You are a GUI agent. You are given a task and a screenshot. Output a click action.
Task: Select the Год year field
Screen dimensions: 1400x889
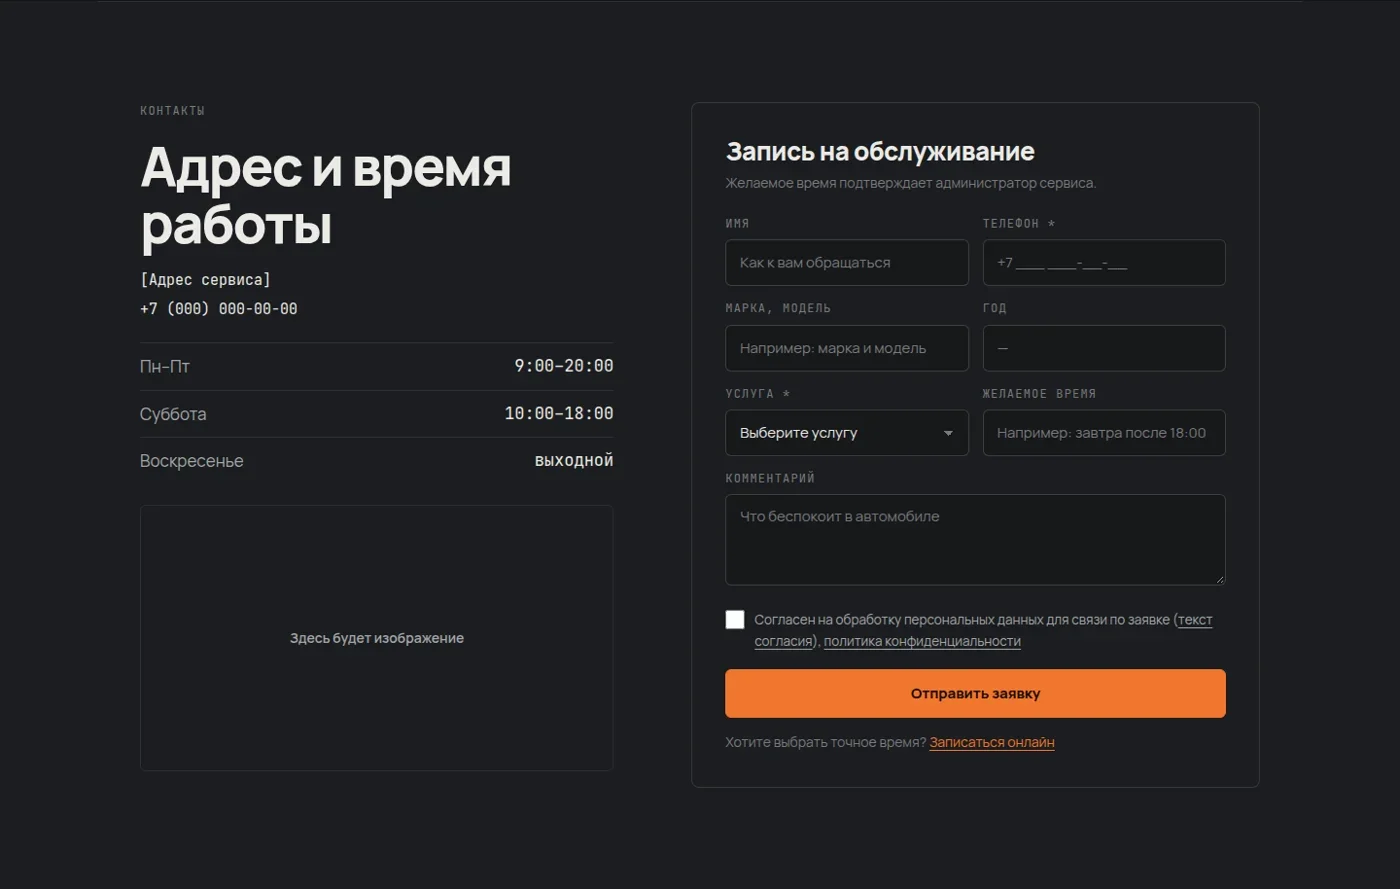1104,348
